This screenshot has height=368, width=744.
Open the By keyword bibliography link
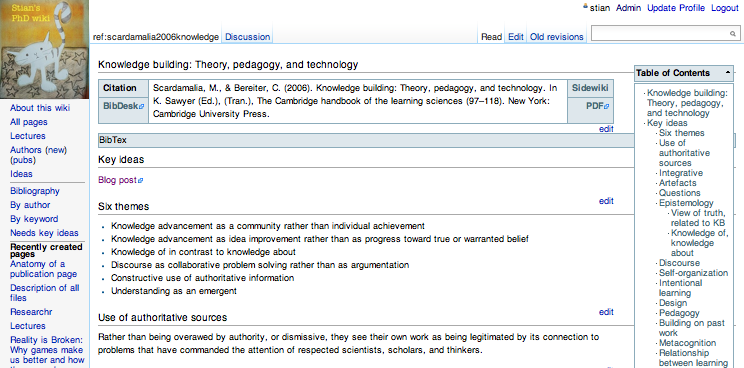tap(34, 219)
